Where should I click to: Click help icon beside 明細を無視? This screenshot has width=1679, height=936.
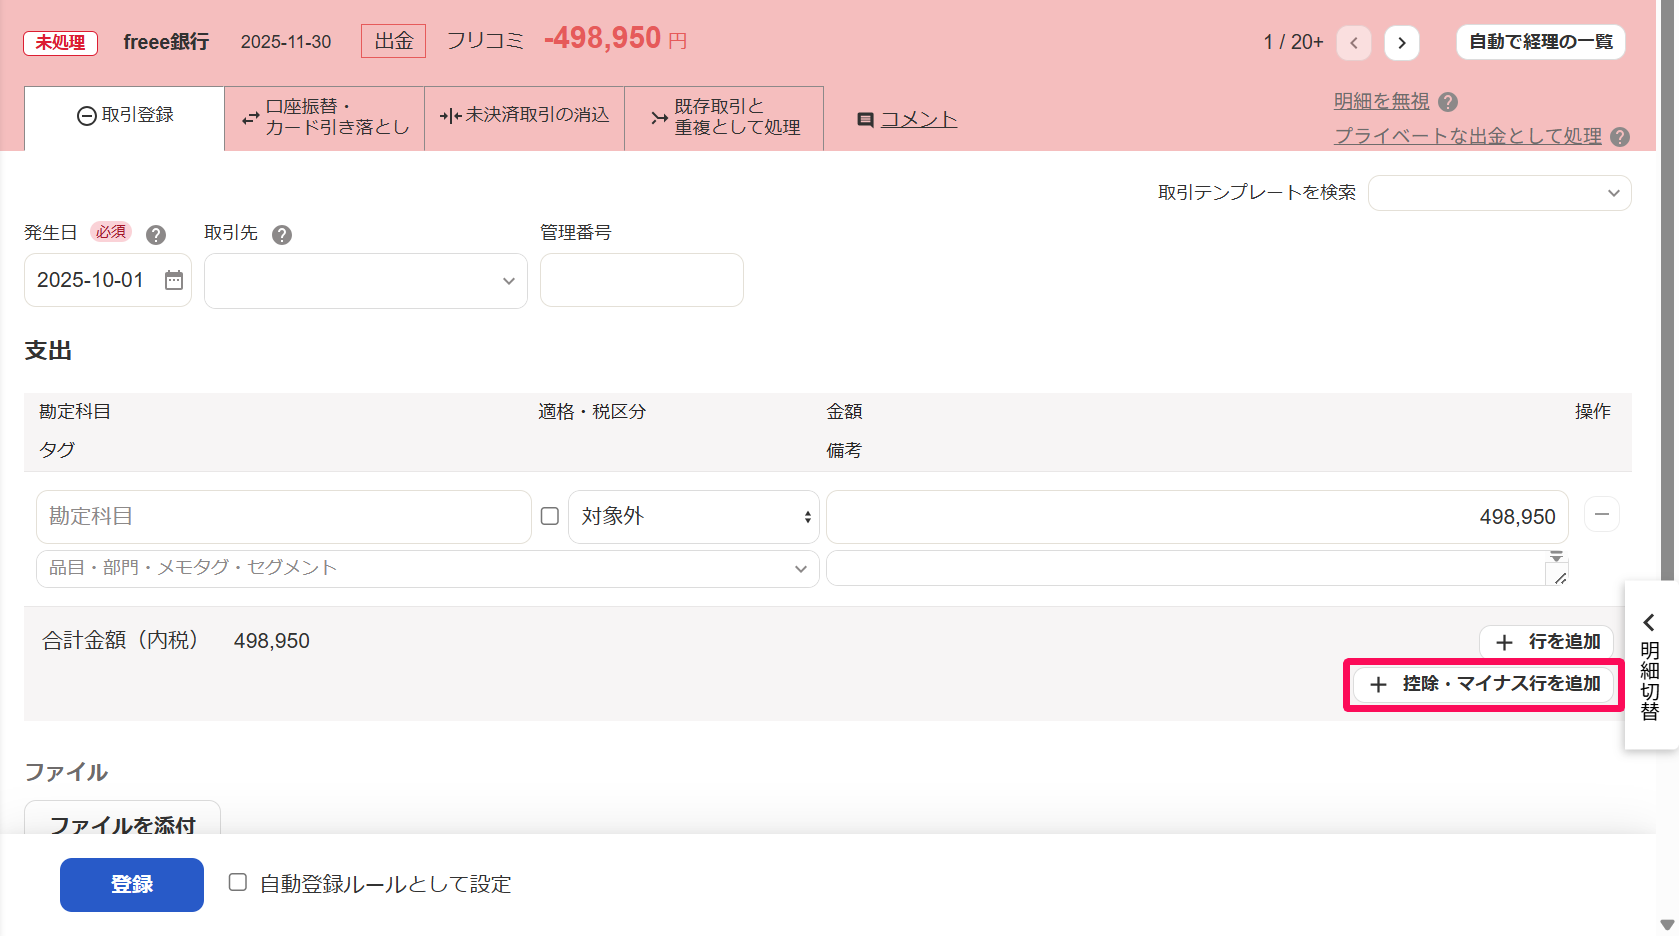tap(1448, 102)
